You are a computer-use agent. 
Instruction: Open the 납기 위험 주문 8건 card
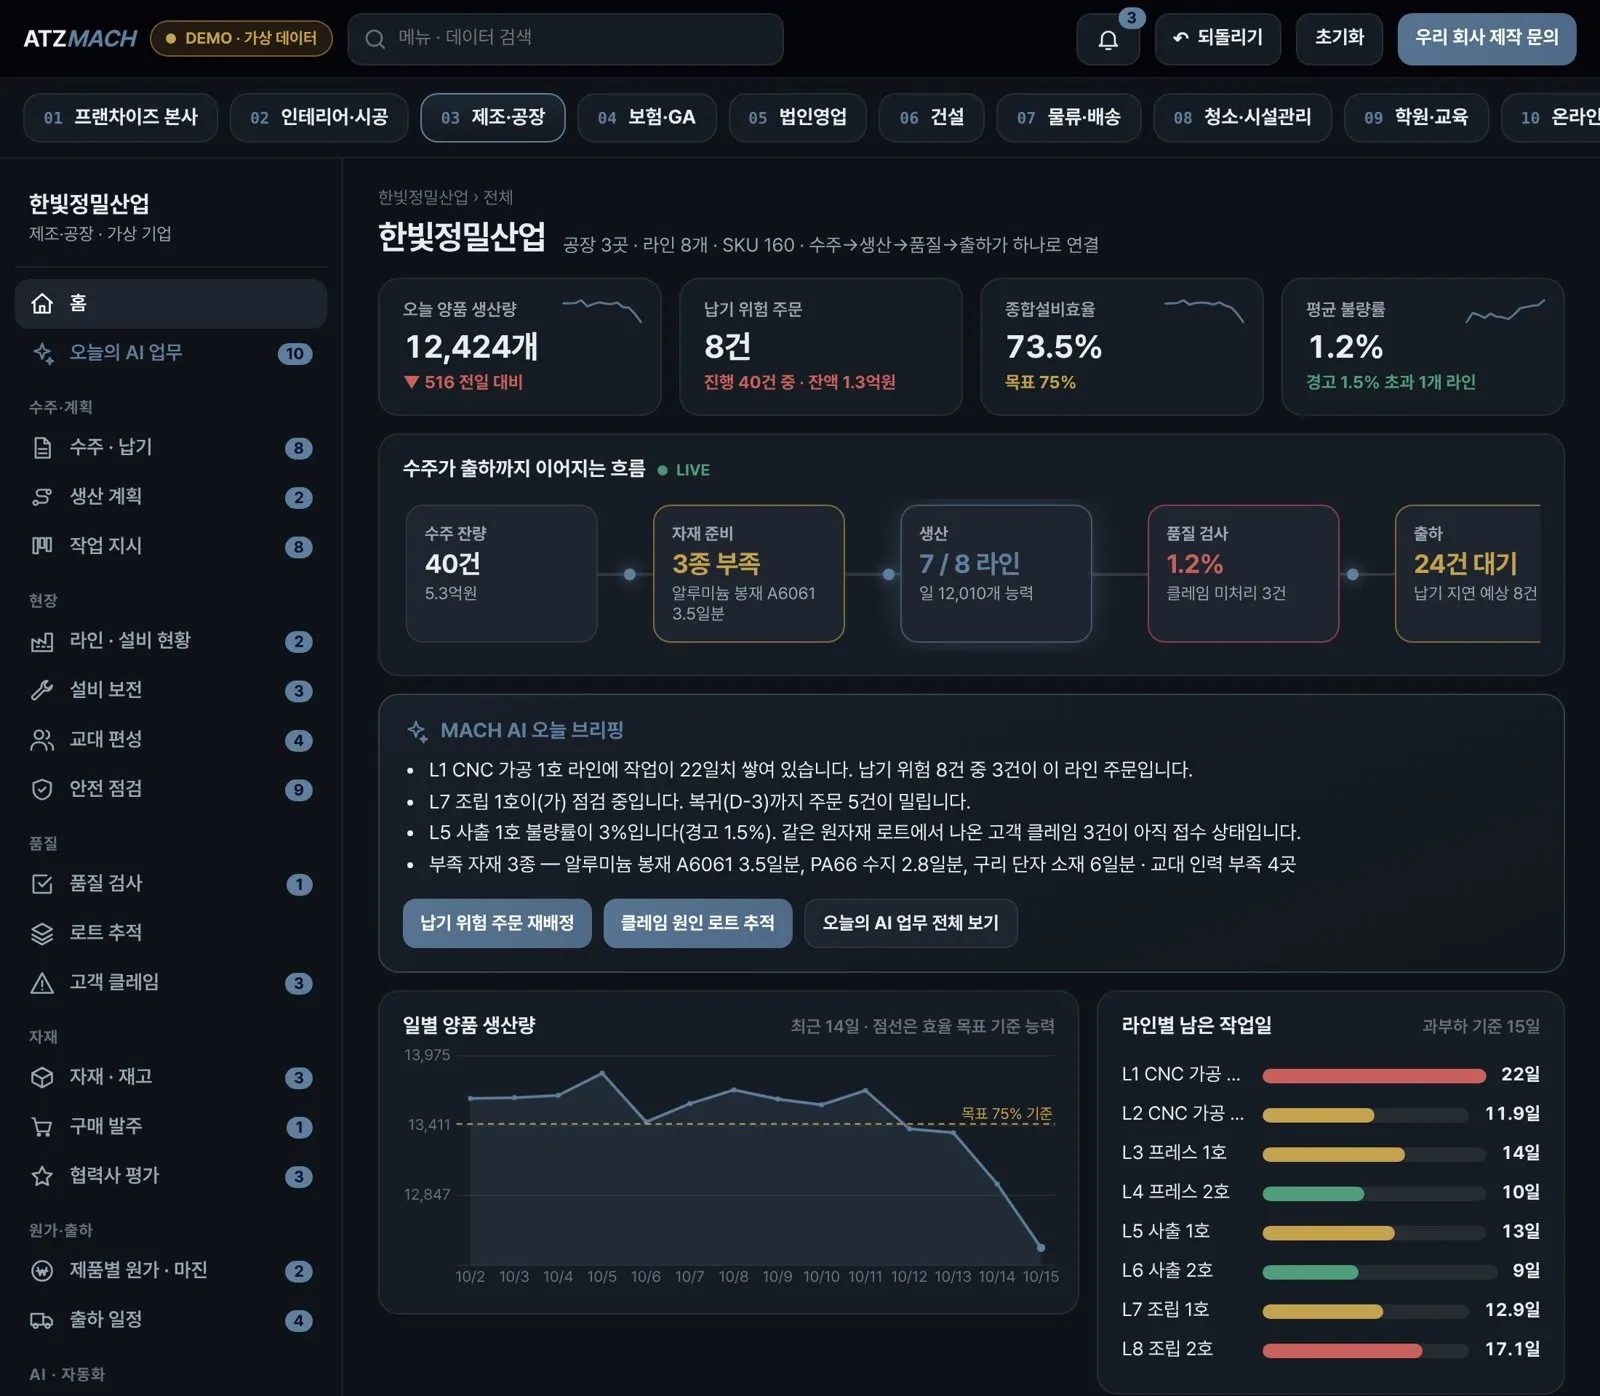pyautogui.click(x=820, y=346)
